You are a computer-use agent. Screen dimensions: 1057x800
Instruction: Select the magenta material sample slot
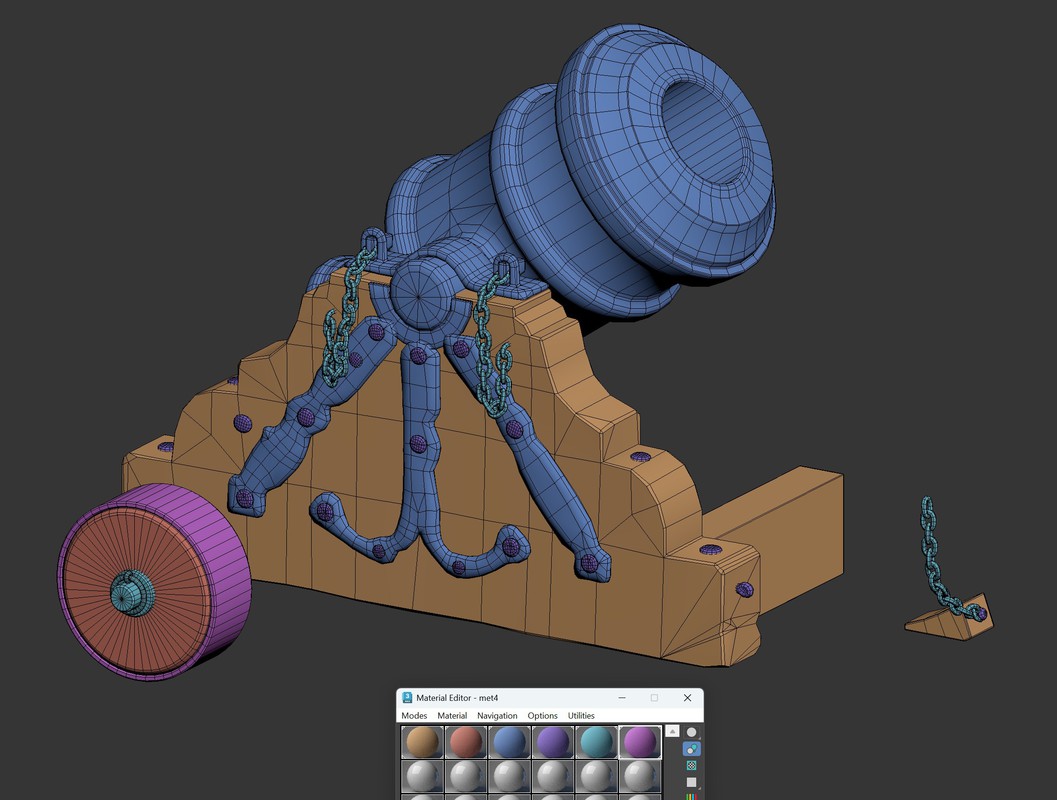[640, 741]
